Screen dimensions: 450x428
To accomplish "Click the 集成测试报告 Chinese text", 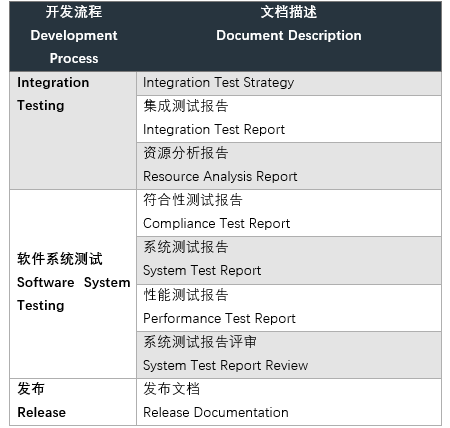I will 186,106.
